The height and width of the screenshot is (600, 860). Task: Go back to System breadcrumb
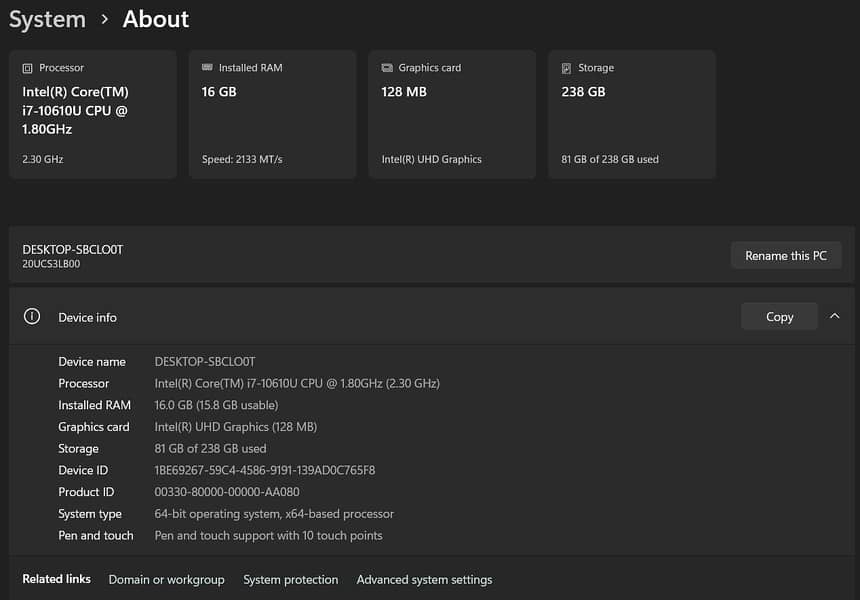[47, 19]
